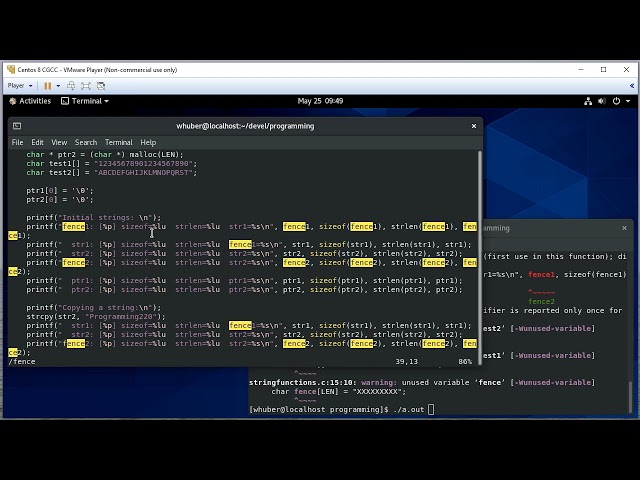Click the network status icon in top bar

588,101
